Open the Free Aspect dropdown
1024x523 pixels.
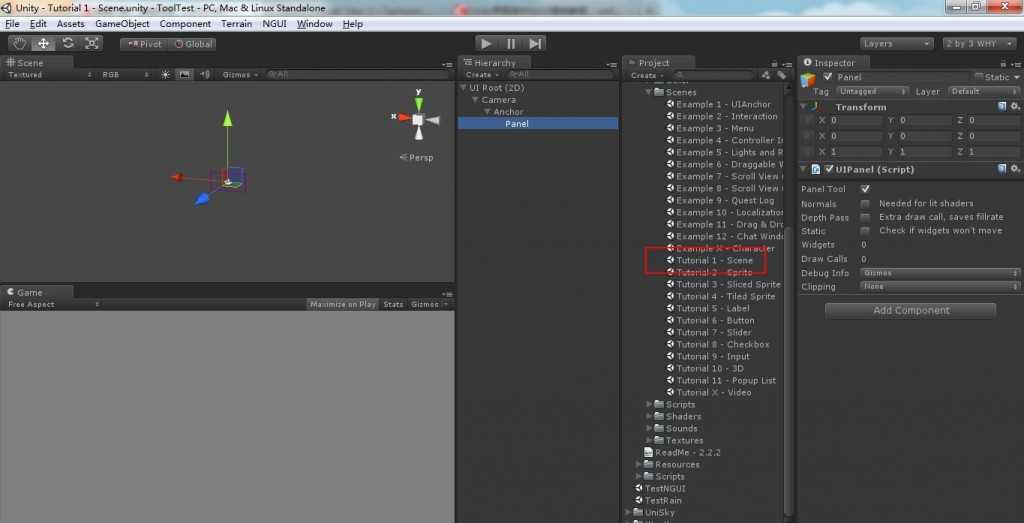tap(53, 304)
